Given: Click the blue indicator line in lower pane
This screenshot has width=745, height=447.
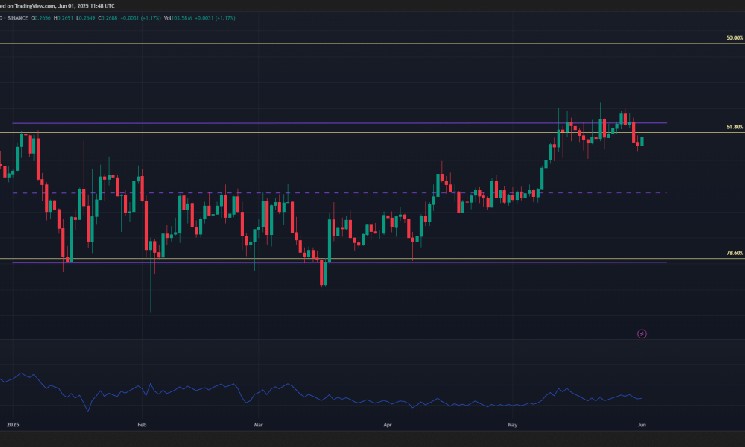Looking at the screenshot, I should pyautogui.click(x=321, y=395).
